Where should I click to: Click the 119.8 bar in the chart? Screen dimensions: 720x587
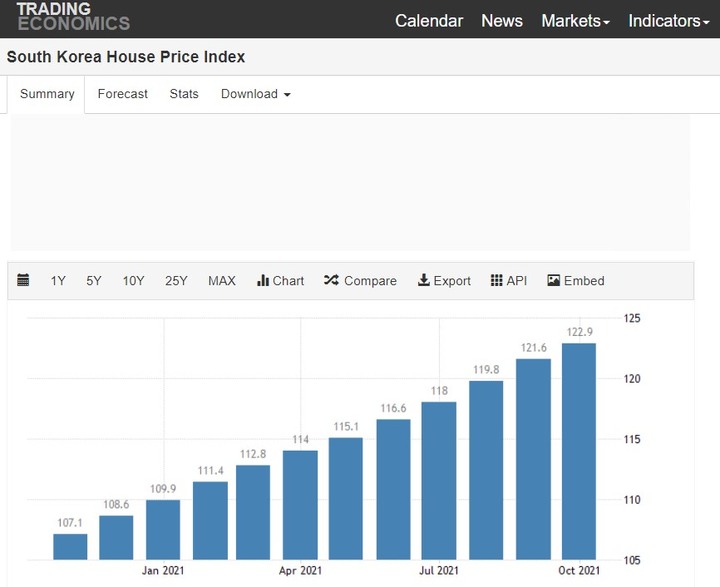tap(486, 470)
